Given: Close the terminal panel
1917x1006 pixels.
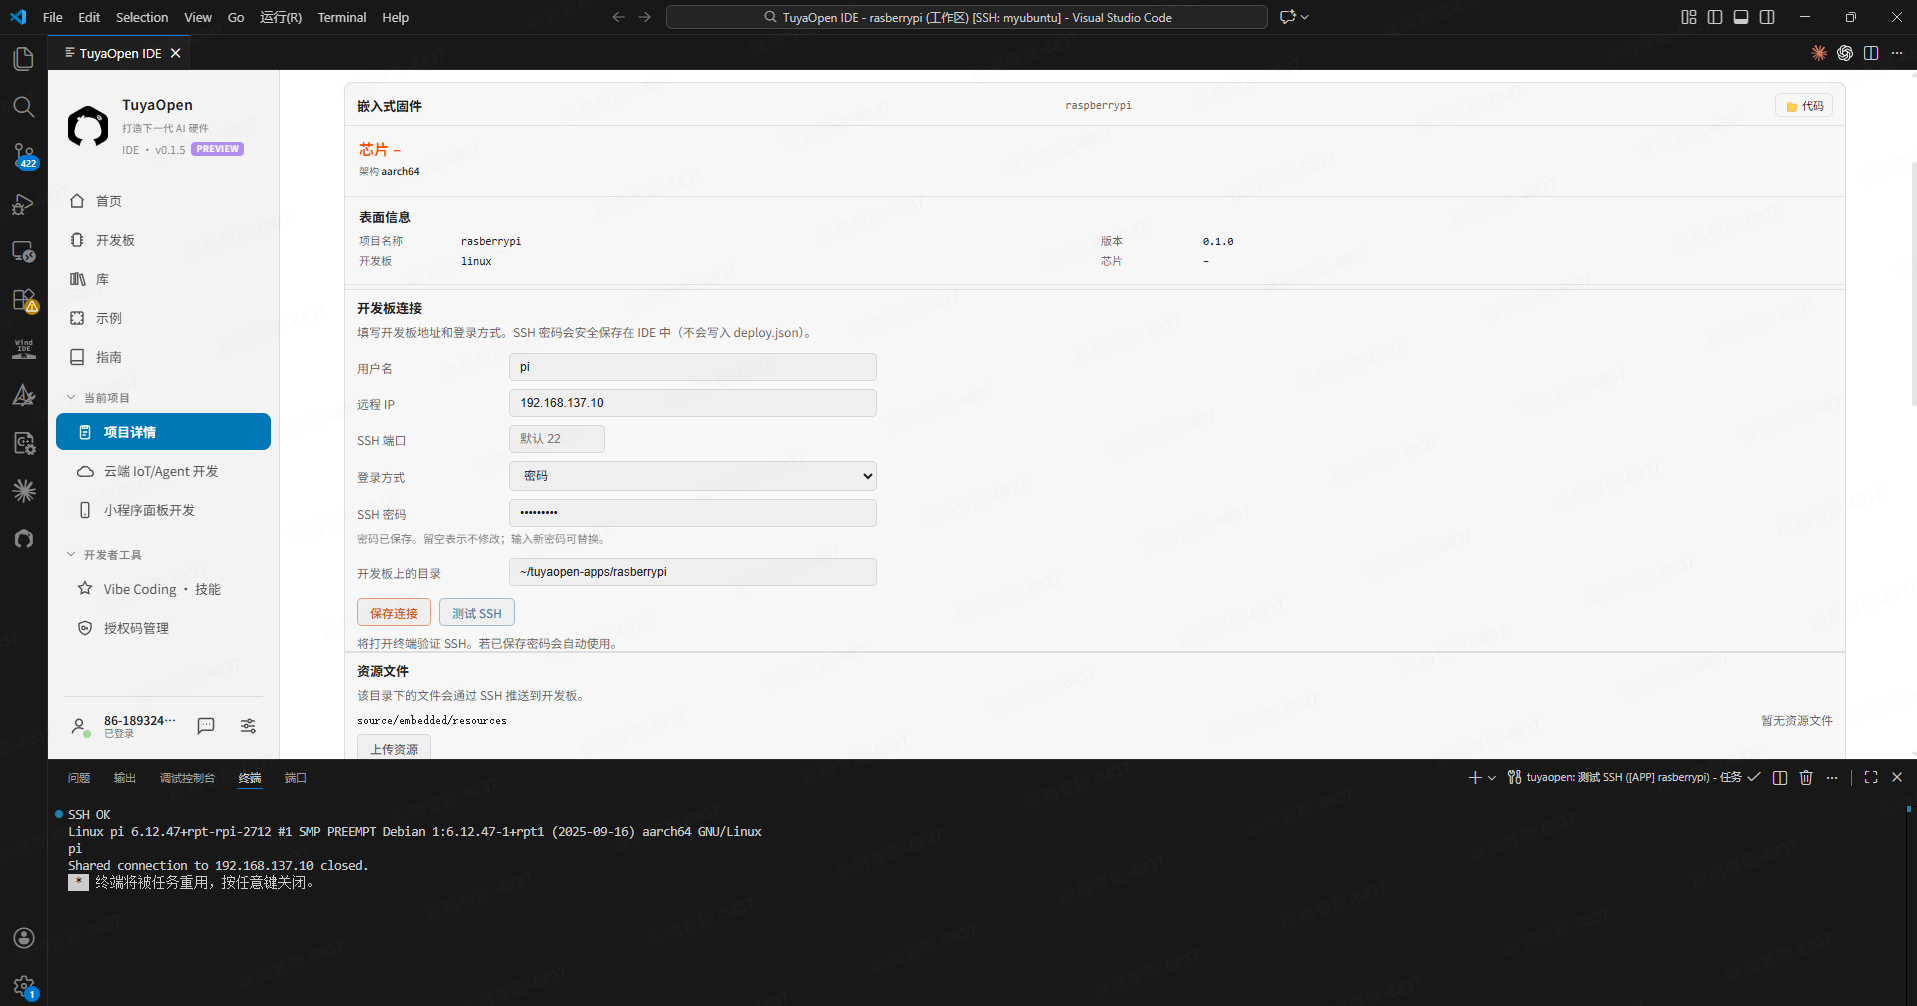Looking at the screenshot, I should (1897, 777).
